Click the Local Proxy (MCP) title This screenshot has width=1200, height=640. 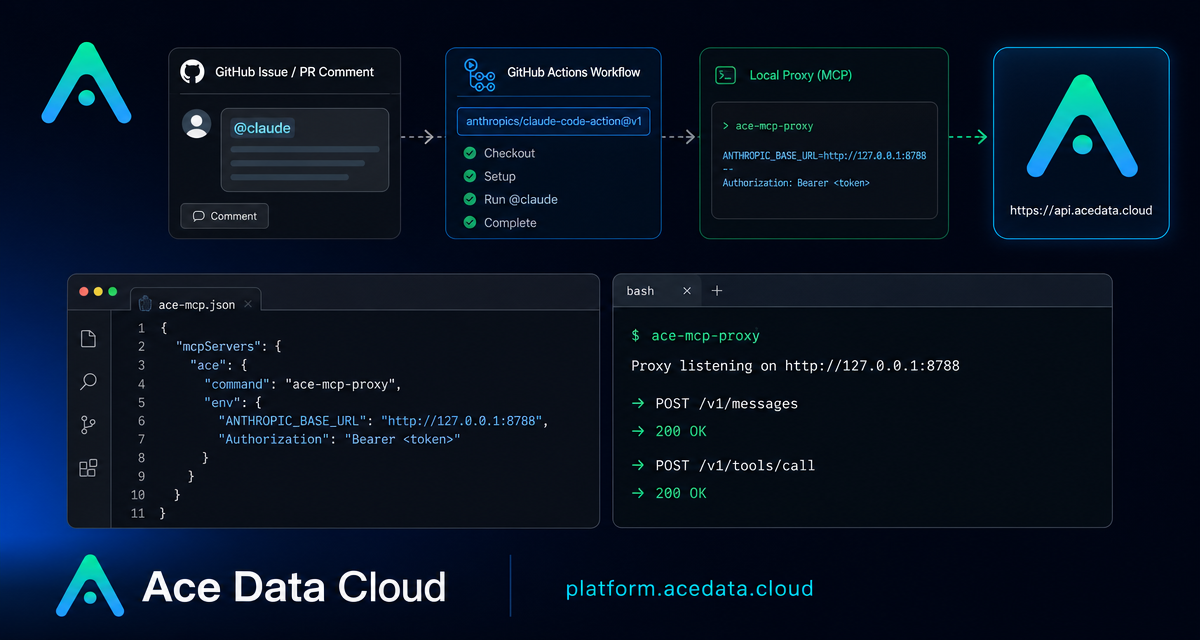[801, 75]
